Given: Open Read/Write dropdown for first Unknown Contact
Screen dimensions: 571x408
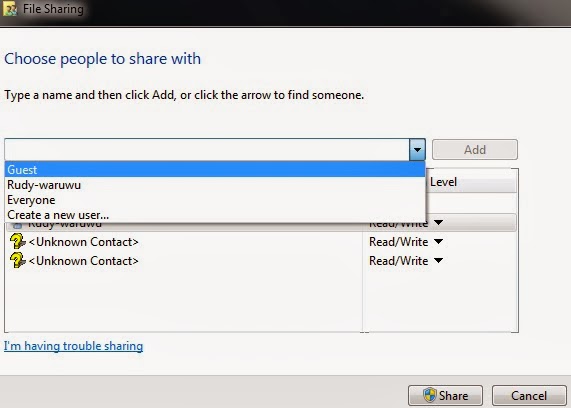Looking at the screenshot, I should point(438,242).
